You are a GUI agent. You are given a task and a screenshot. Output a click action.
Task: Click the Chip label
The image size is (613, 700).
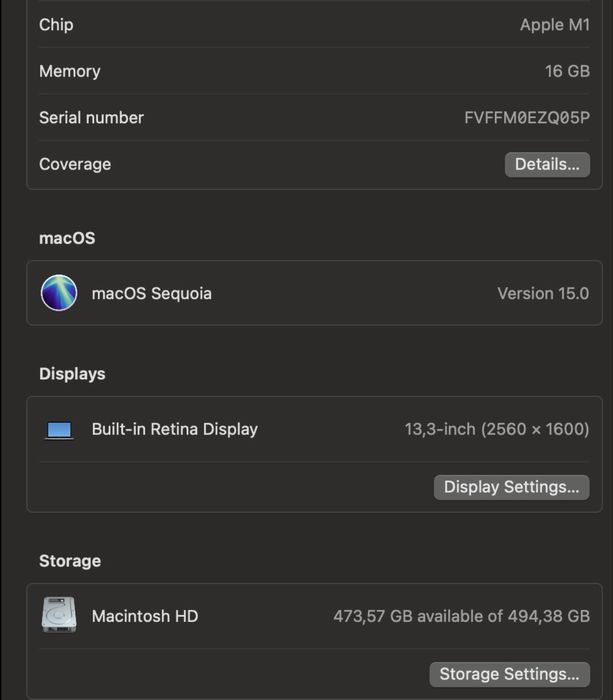tap(56, 25)
